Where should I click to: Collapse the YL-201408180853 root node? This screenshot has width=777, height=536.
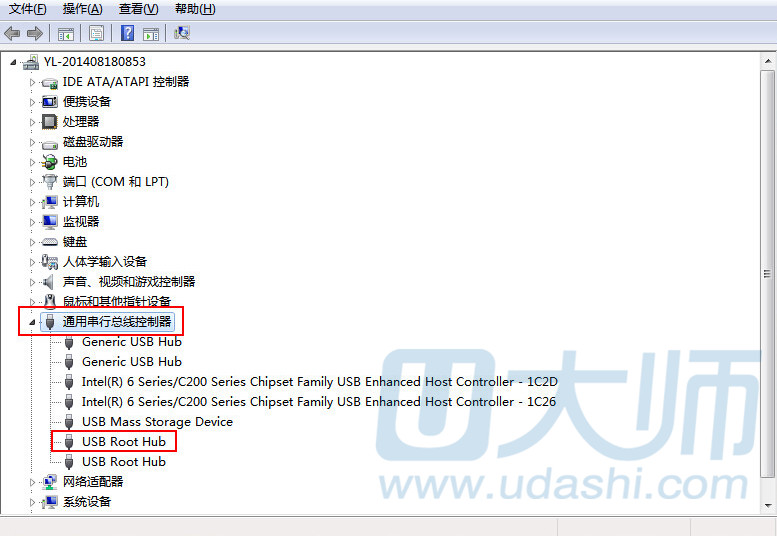pyautogui.click(x=13, y=62)
